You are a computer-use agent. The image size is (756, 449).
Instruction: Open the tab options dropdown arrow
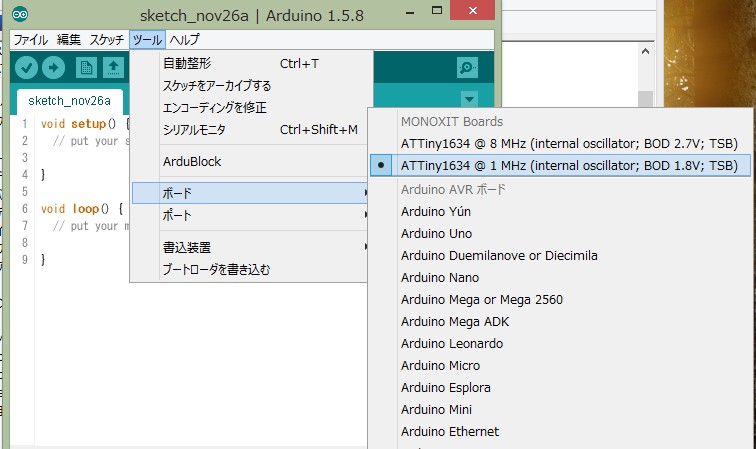[469, 99]
